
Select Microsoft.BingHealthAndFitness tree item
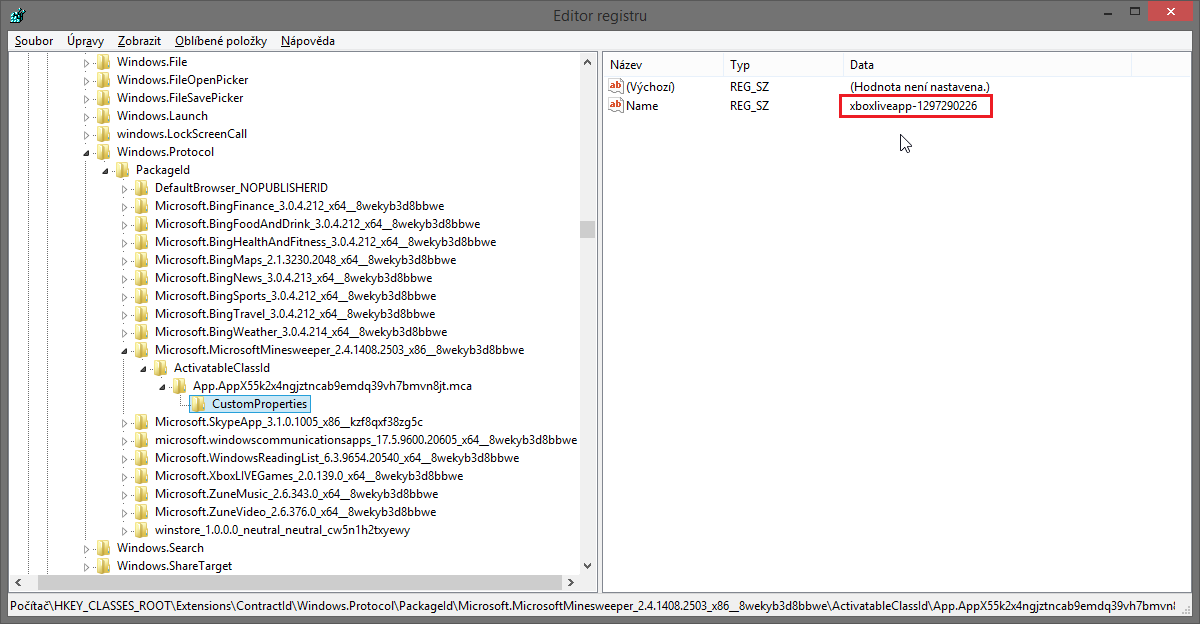325,242
